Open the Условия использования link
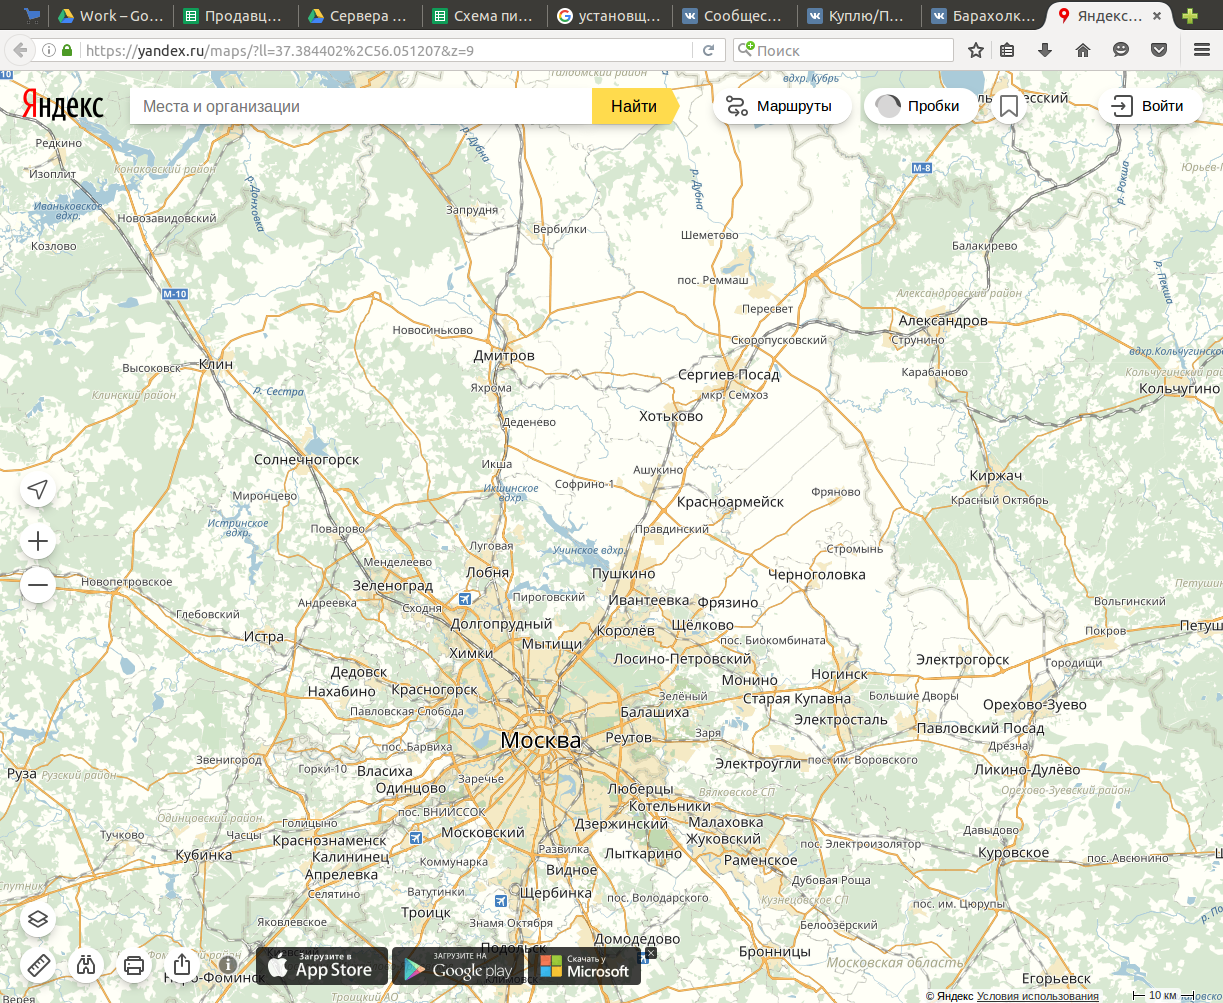 [1037, 996]
